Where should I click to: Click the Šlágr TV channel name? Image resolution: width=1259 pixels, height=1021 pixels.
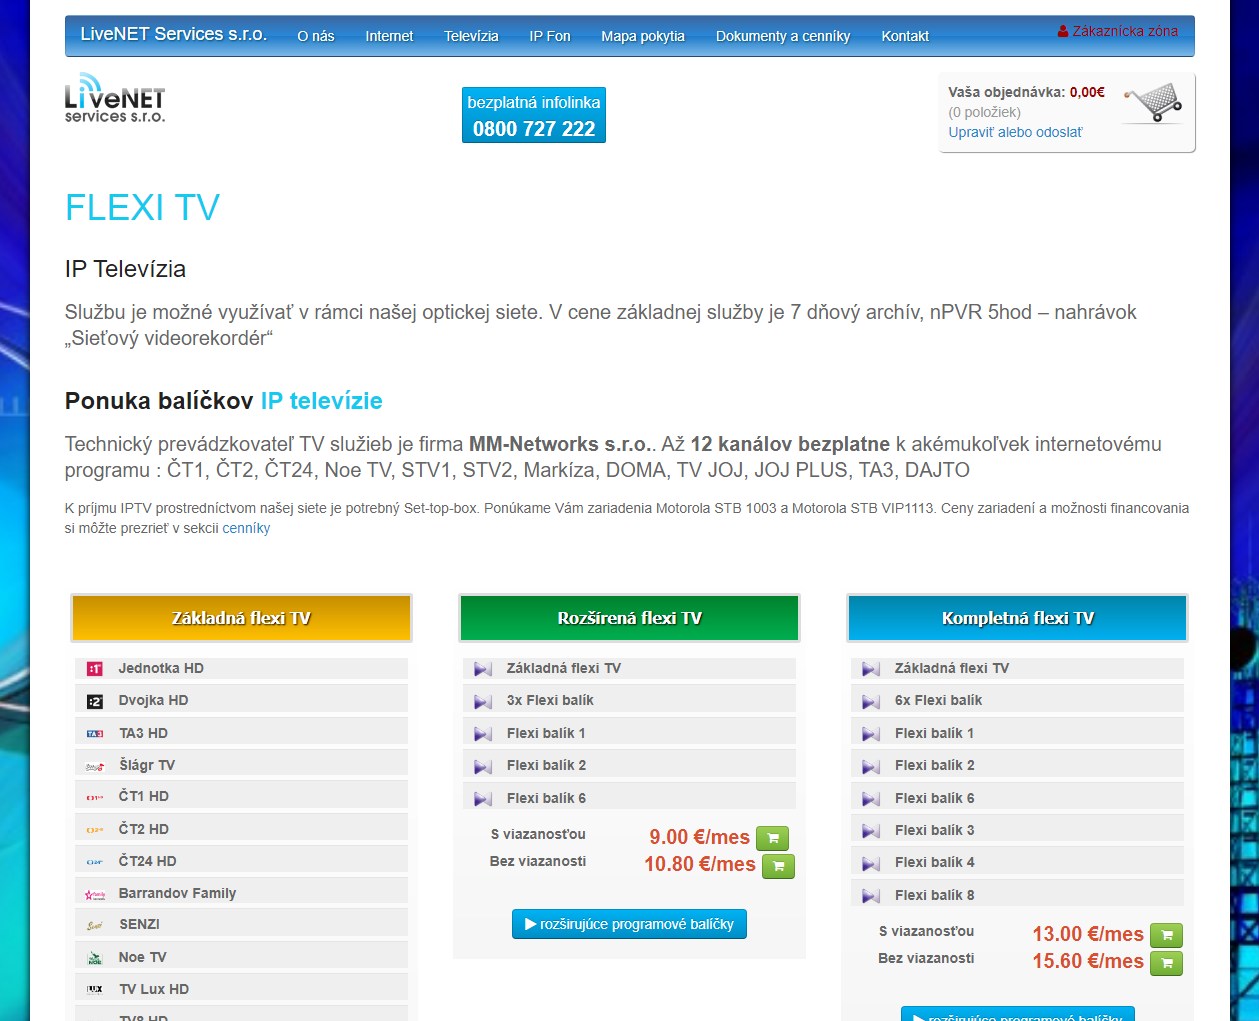[x=147, y=765]
